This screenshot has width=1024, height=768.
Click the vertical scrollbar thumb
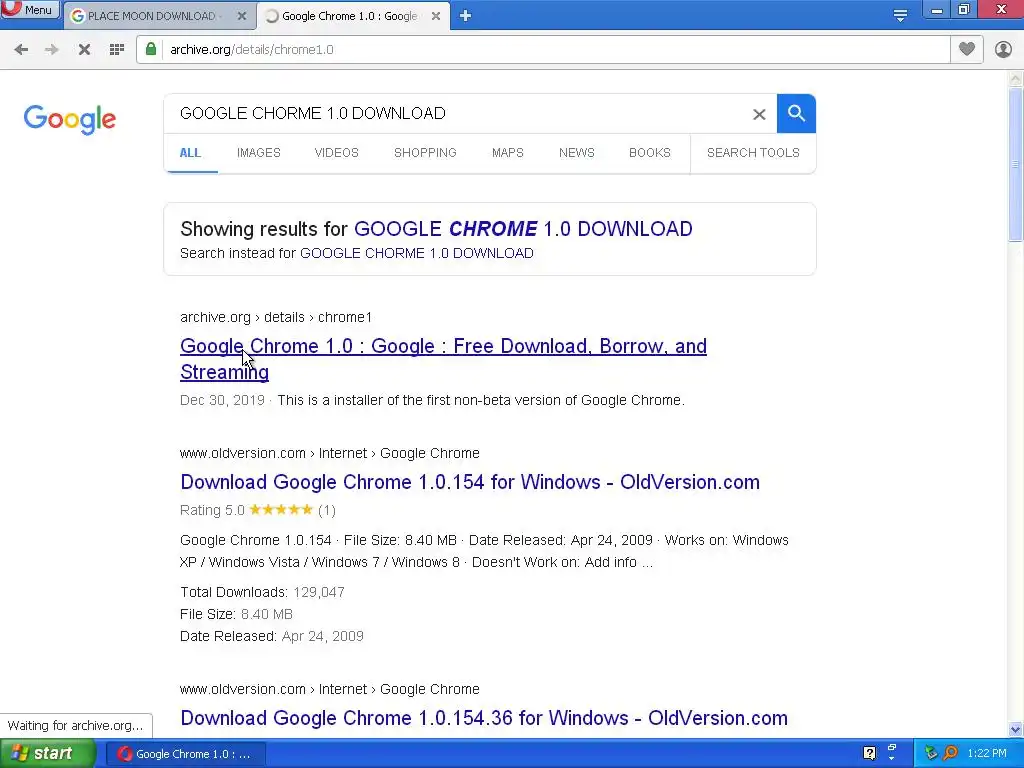[1016, 165]
